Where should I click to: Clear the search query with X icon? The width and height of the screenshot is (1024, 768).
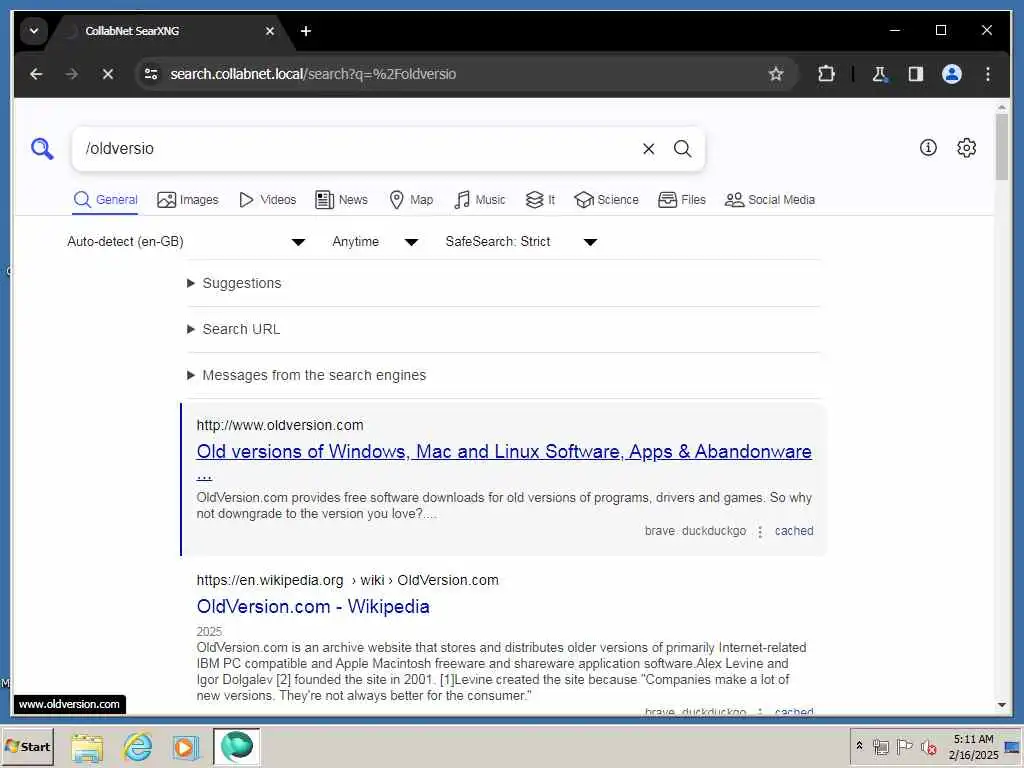(x=648, y=149)
